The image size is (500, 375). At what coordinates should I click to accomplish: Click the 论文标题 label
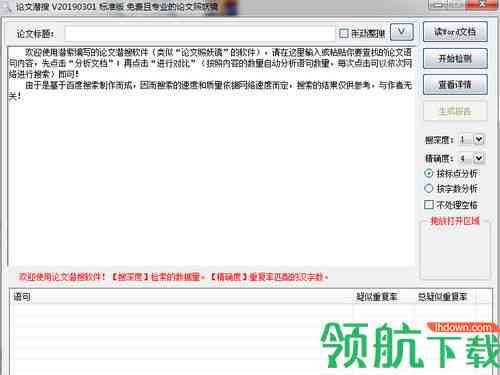point(35,34)
